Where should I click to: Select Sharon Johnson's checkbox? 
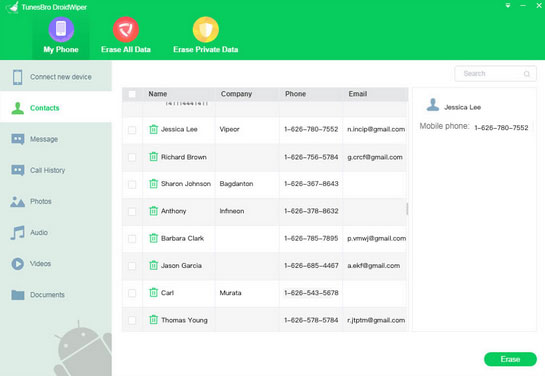[132, 184]
